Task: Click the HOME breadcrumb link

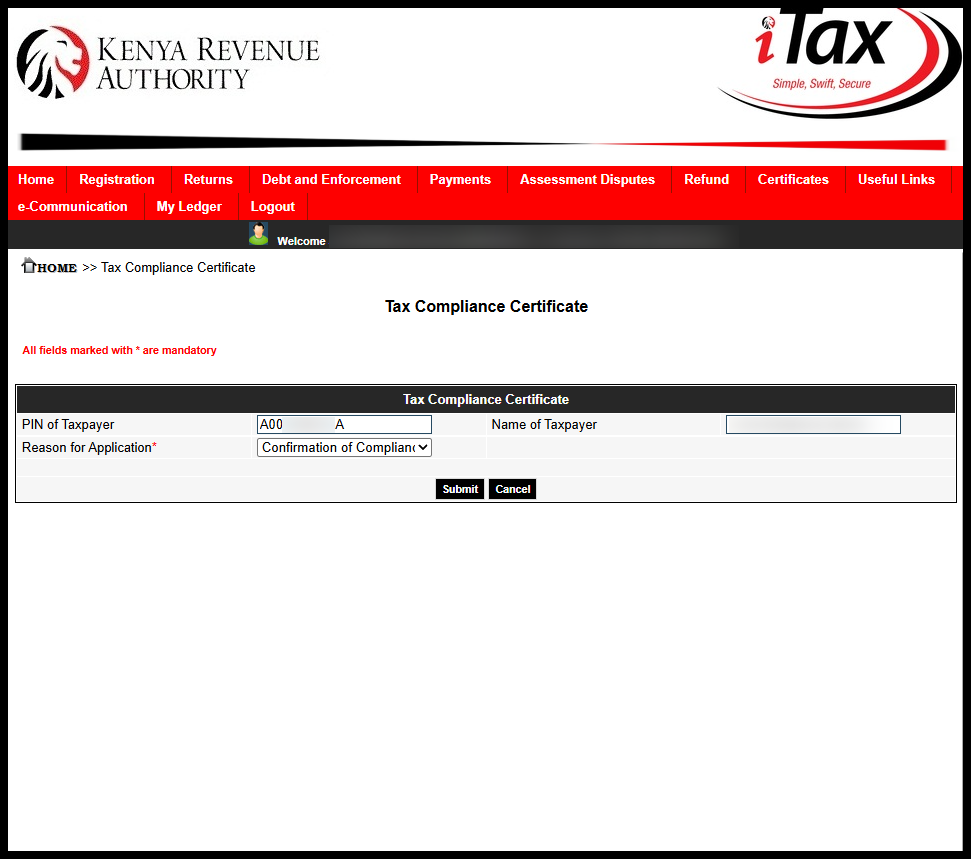Action: (55, 267)
